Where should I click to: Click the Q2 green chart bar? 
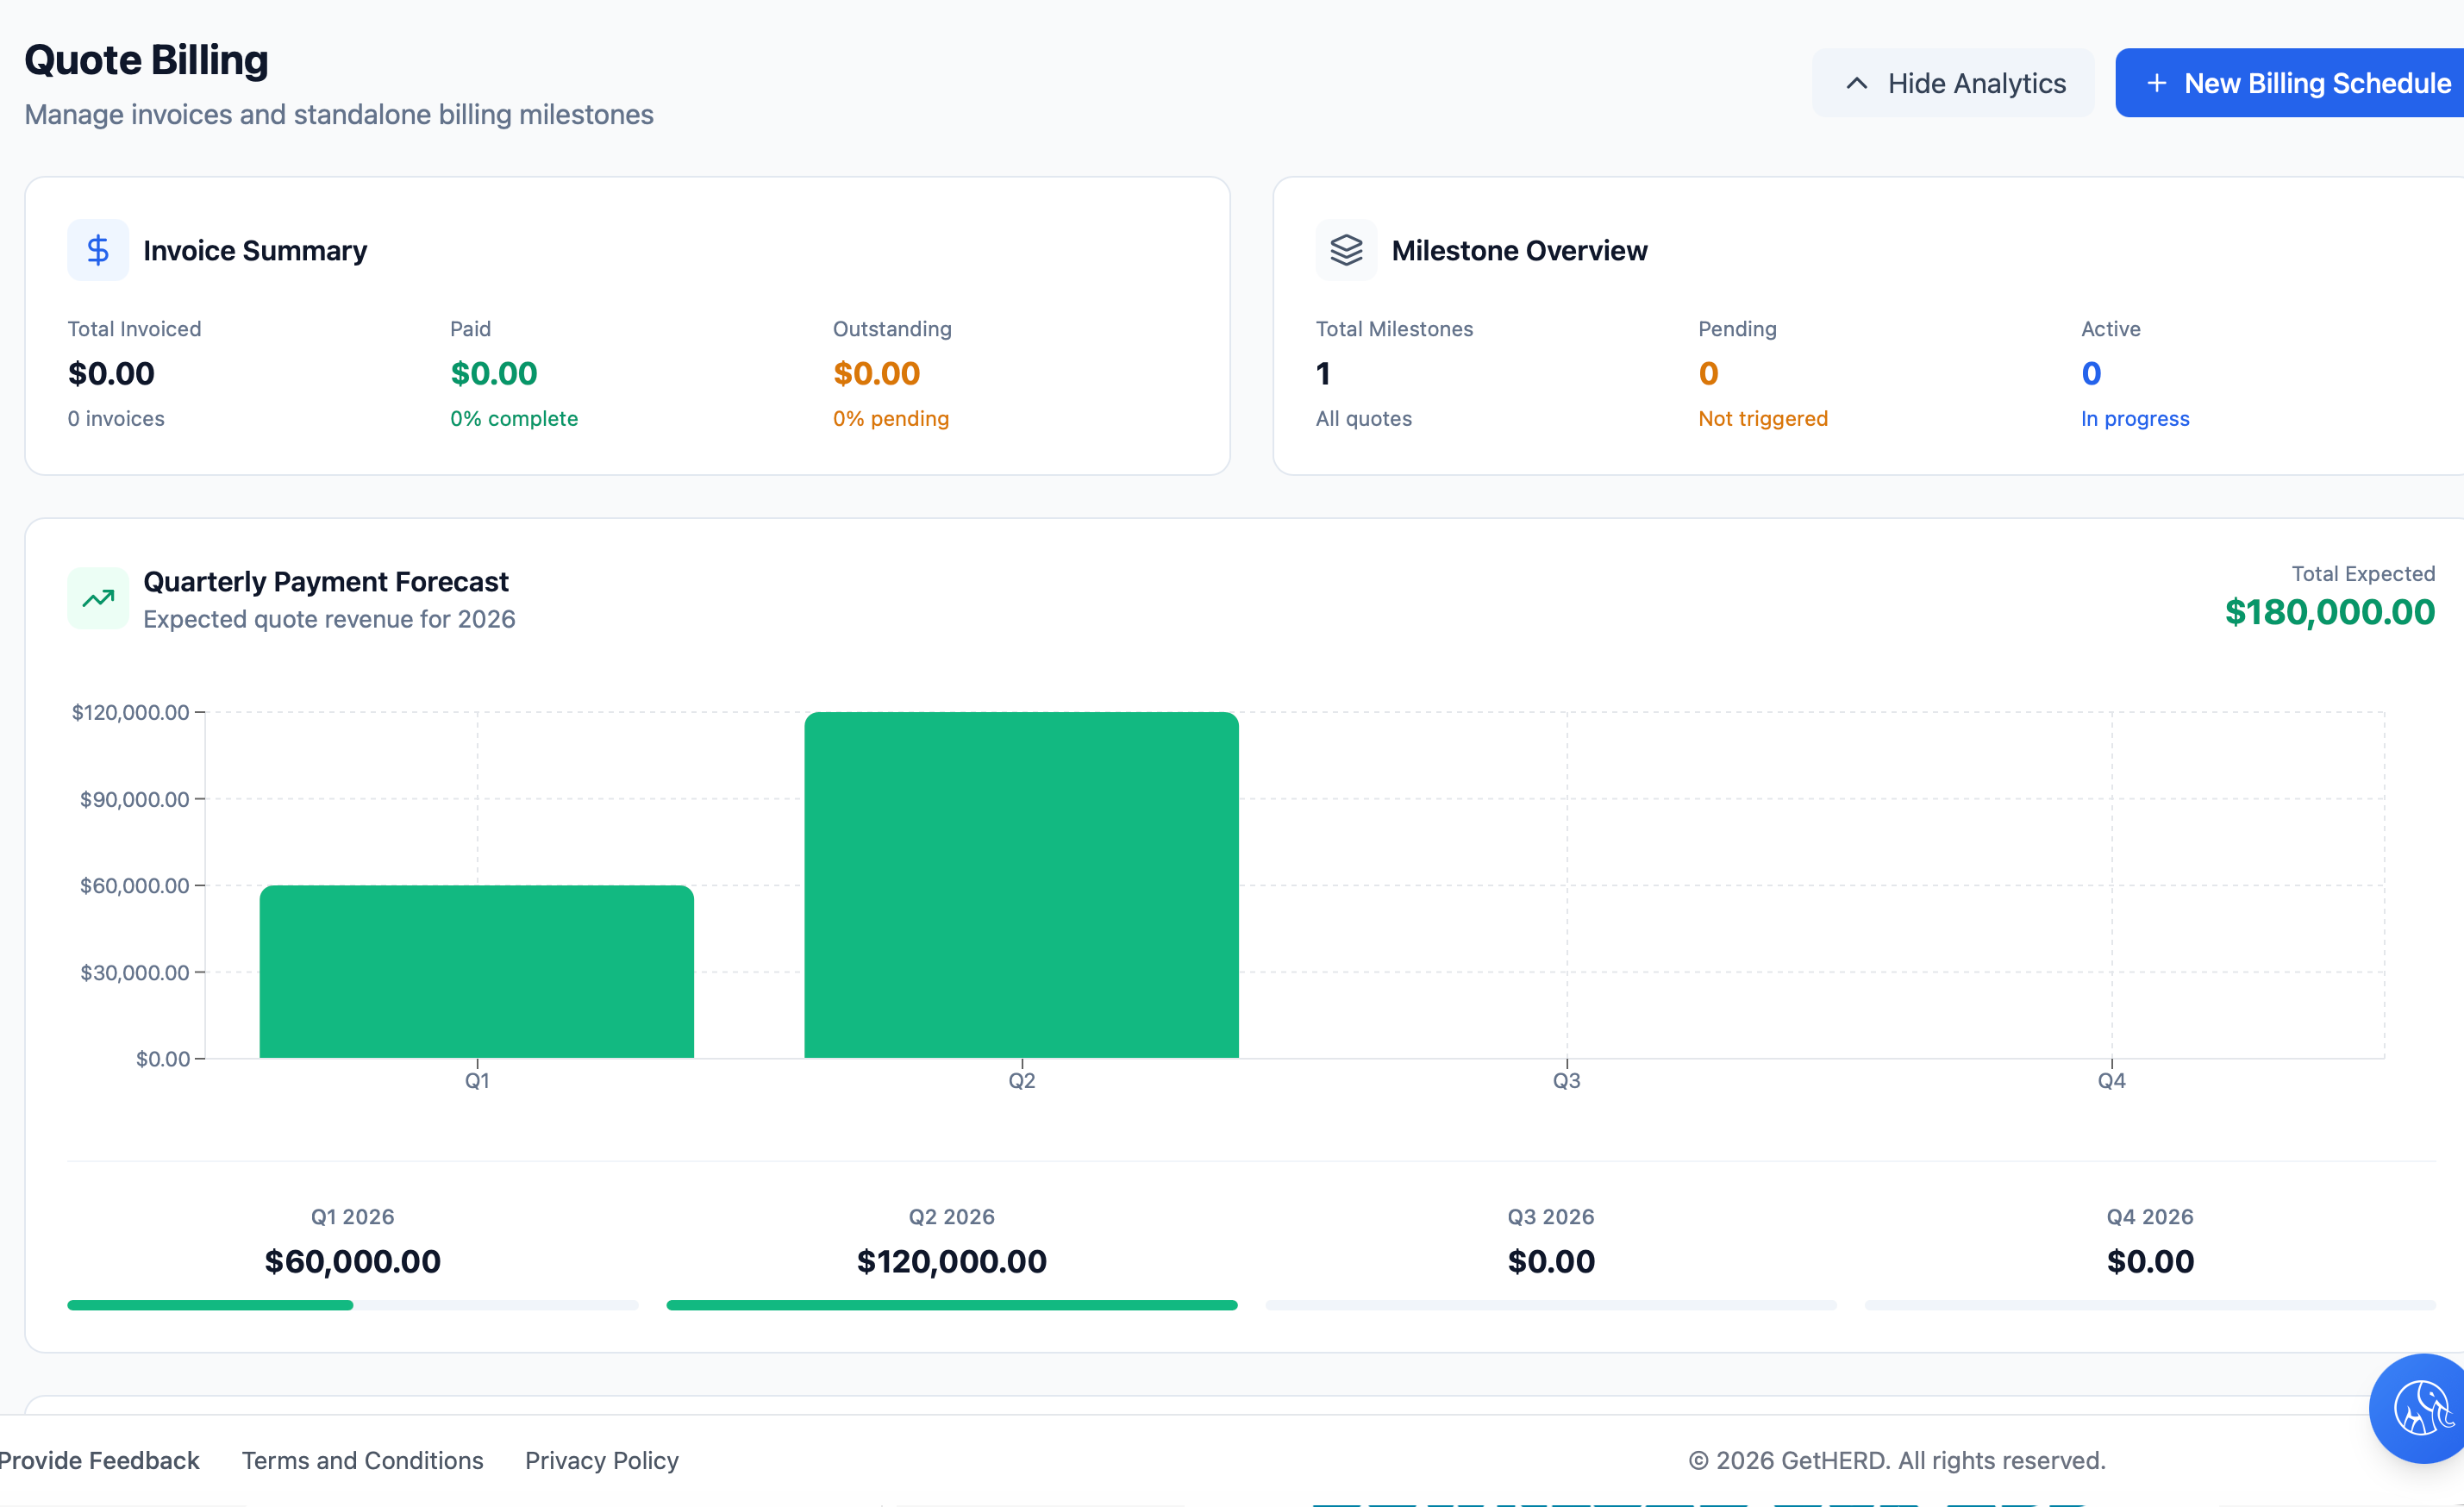(x=1021, y=885)
